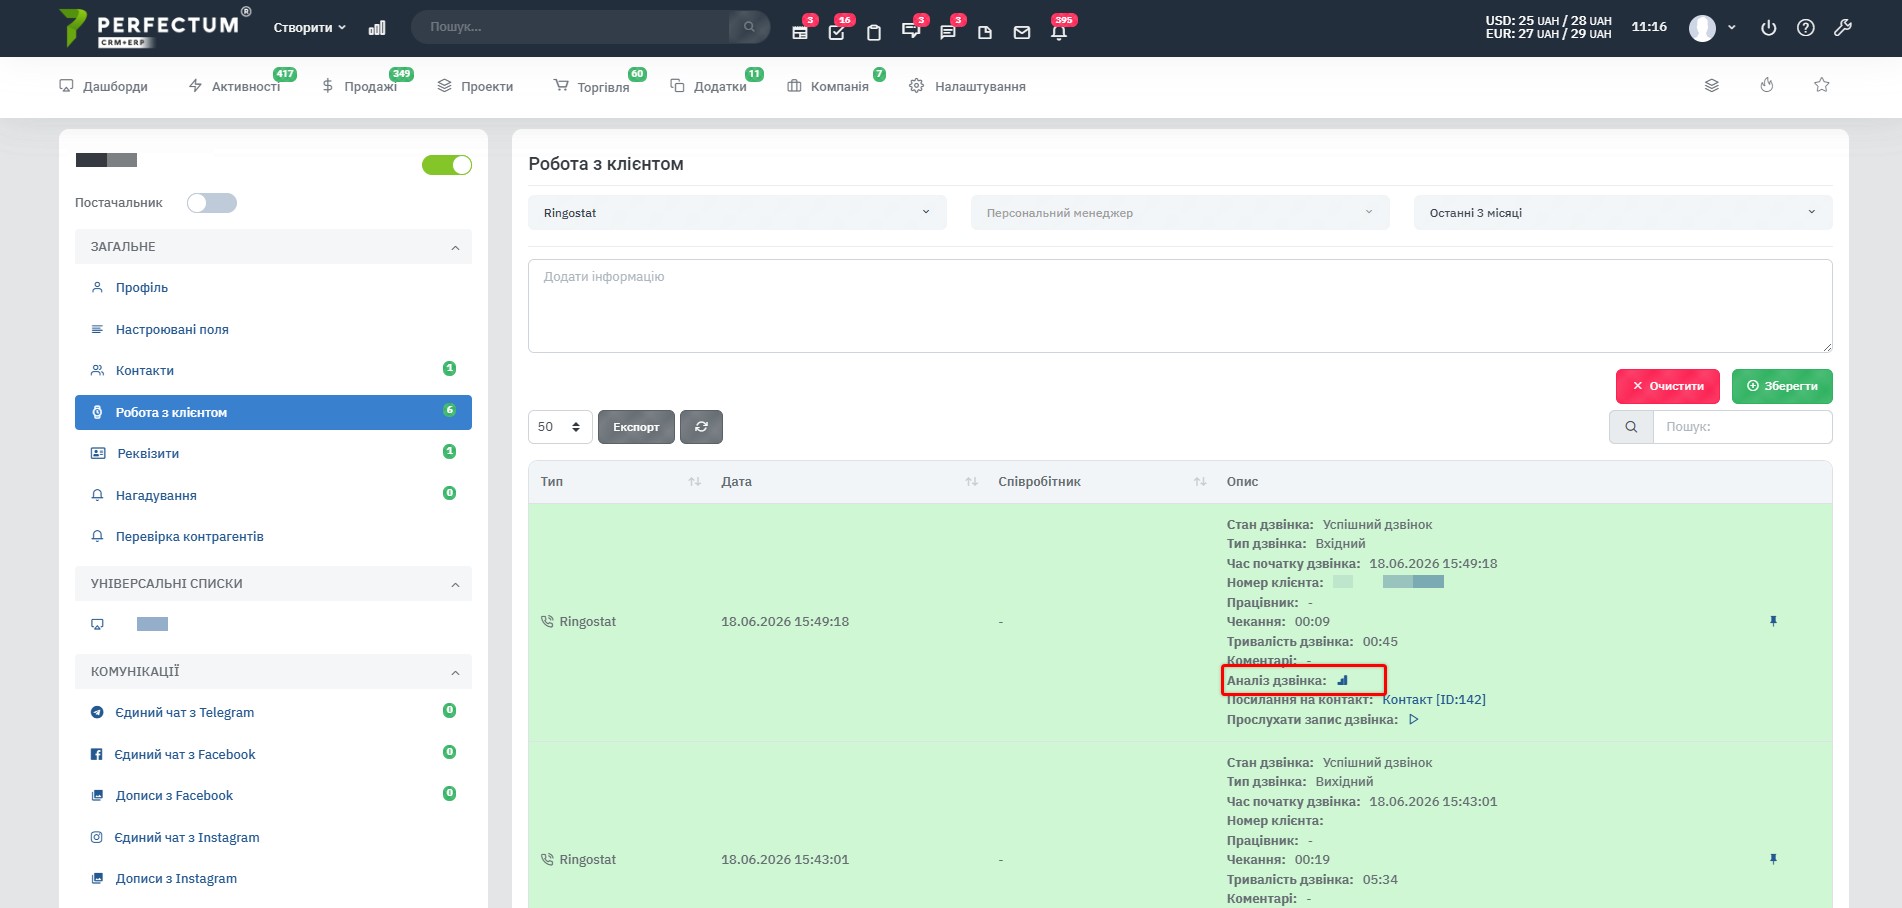Click the Експорт button

(636, 427)
